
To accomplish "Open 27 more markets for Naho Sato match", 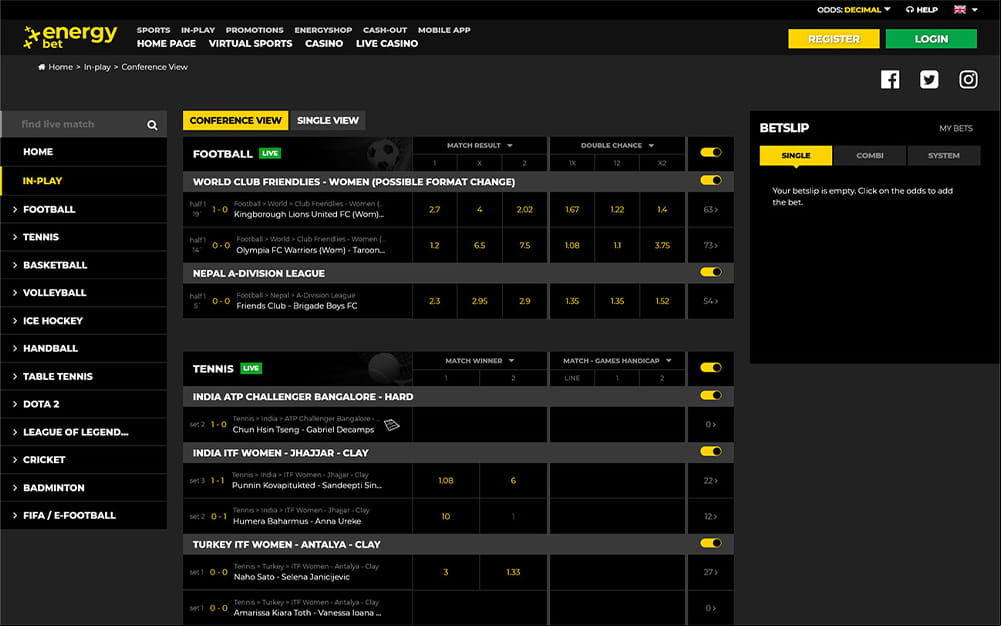I will pyautogui.click(x=710, y=572).
